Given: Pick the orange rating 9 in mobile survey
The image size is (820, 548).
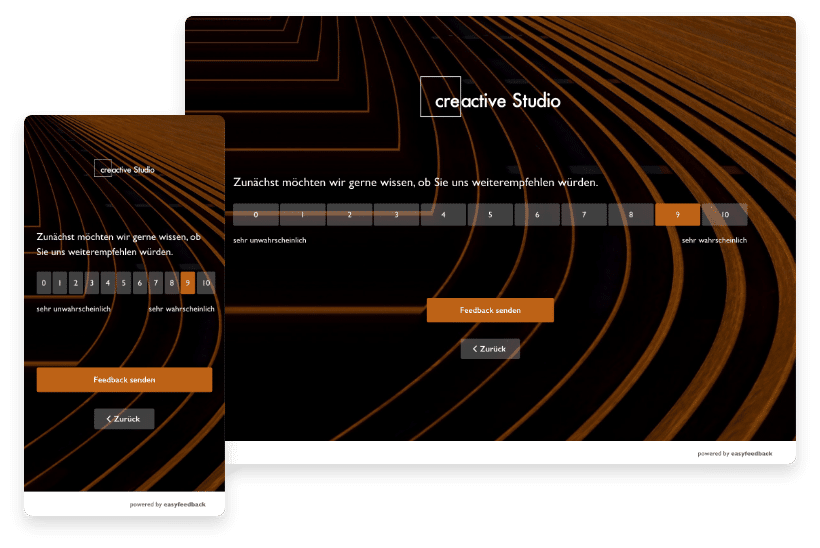Looking at the screenshot, I should [x=188, y=283].
